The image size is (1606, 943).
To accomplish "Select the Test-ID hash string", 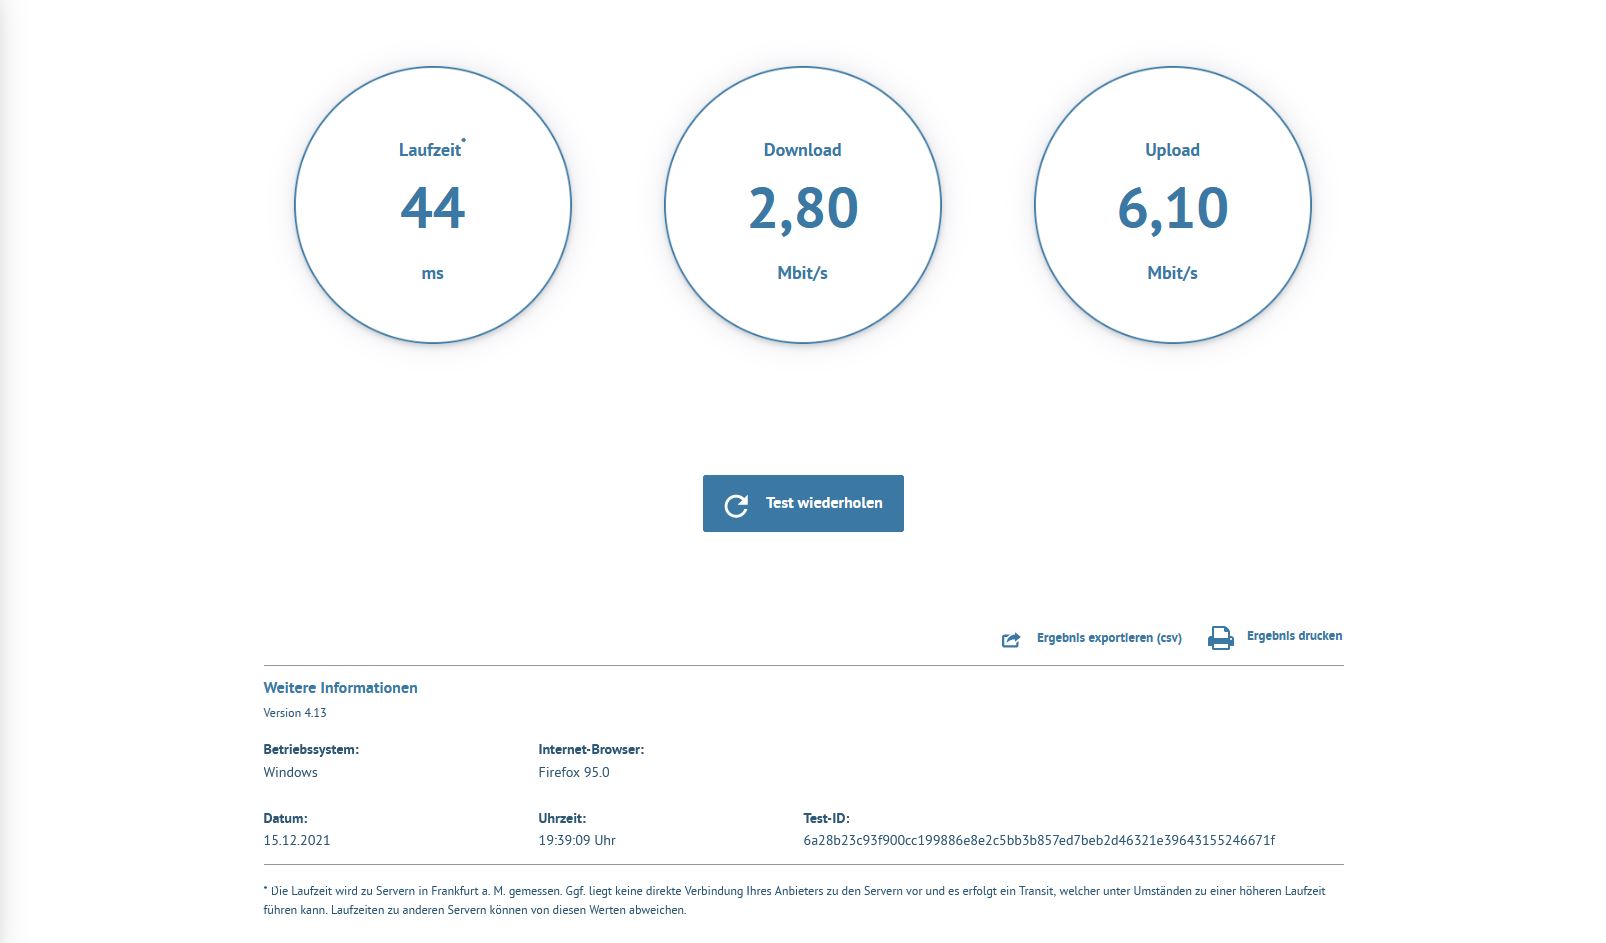I will point(1039,840).
